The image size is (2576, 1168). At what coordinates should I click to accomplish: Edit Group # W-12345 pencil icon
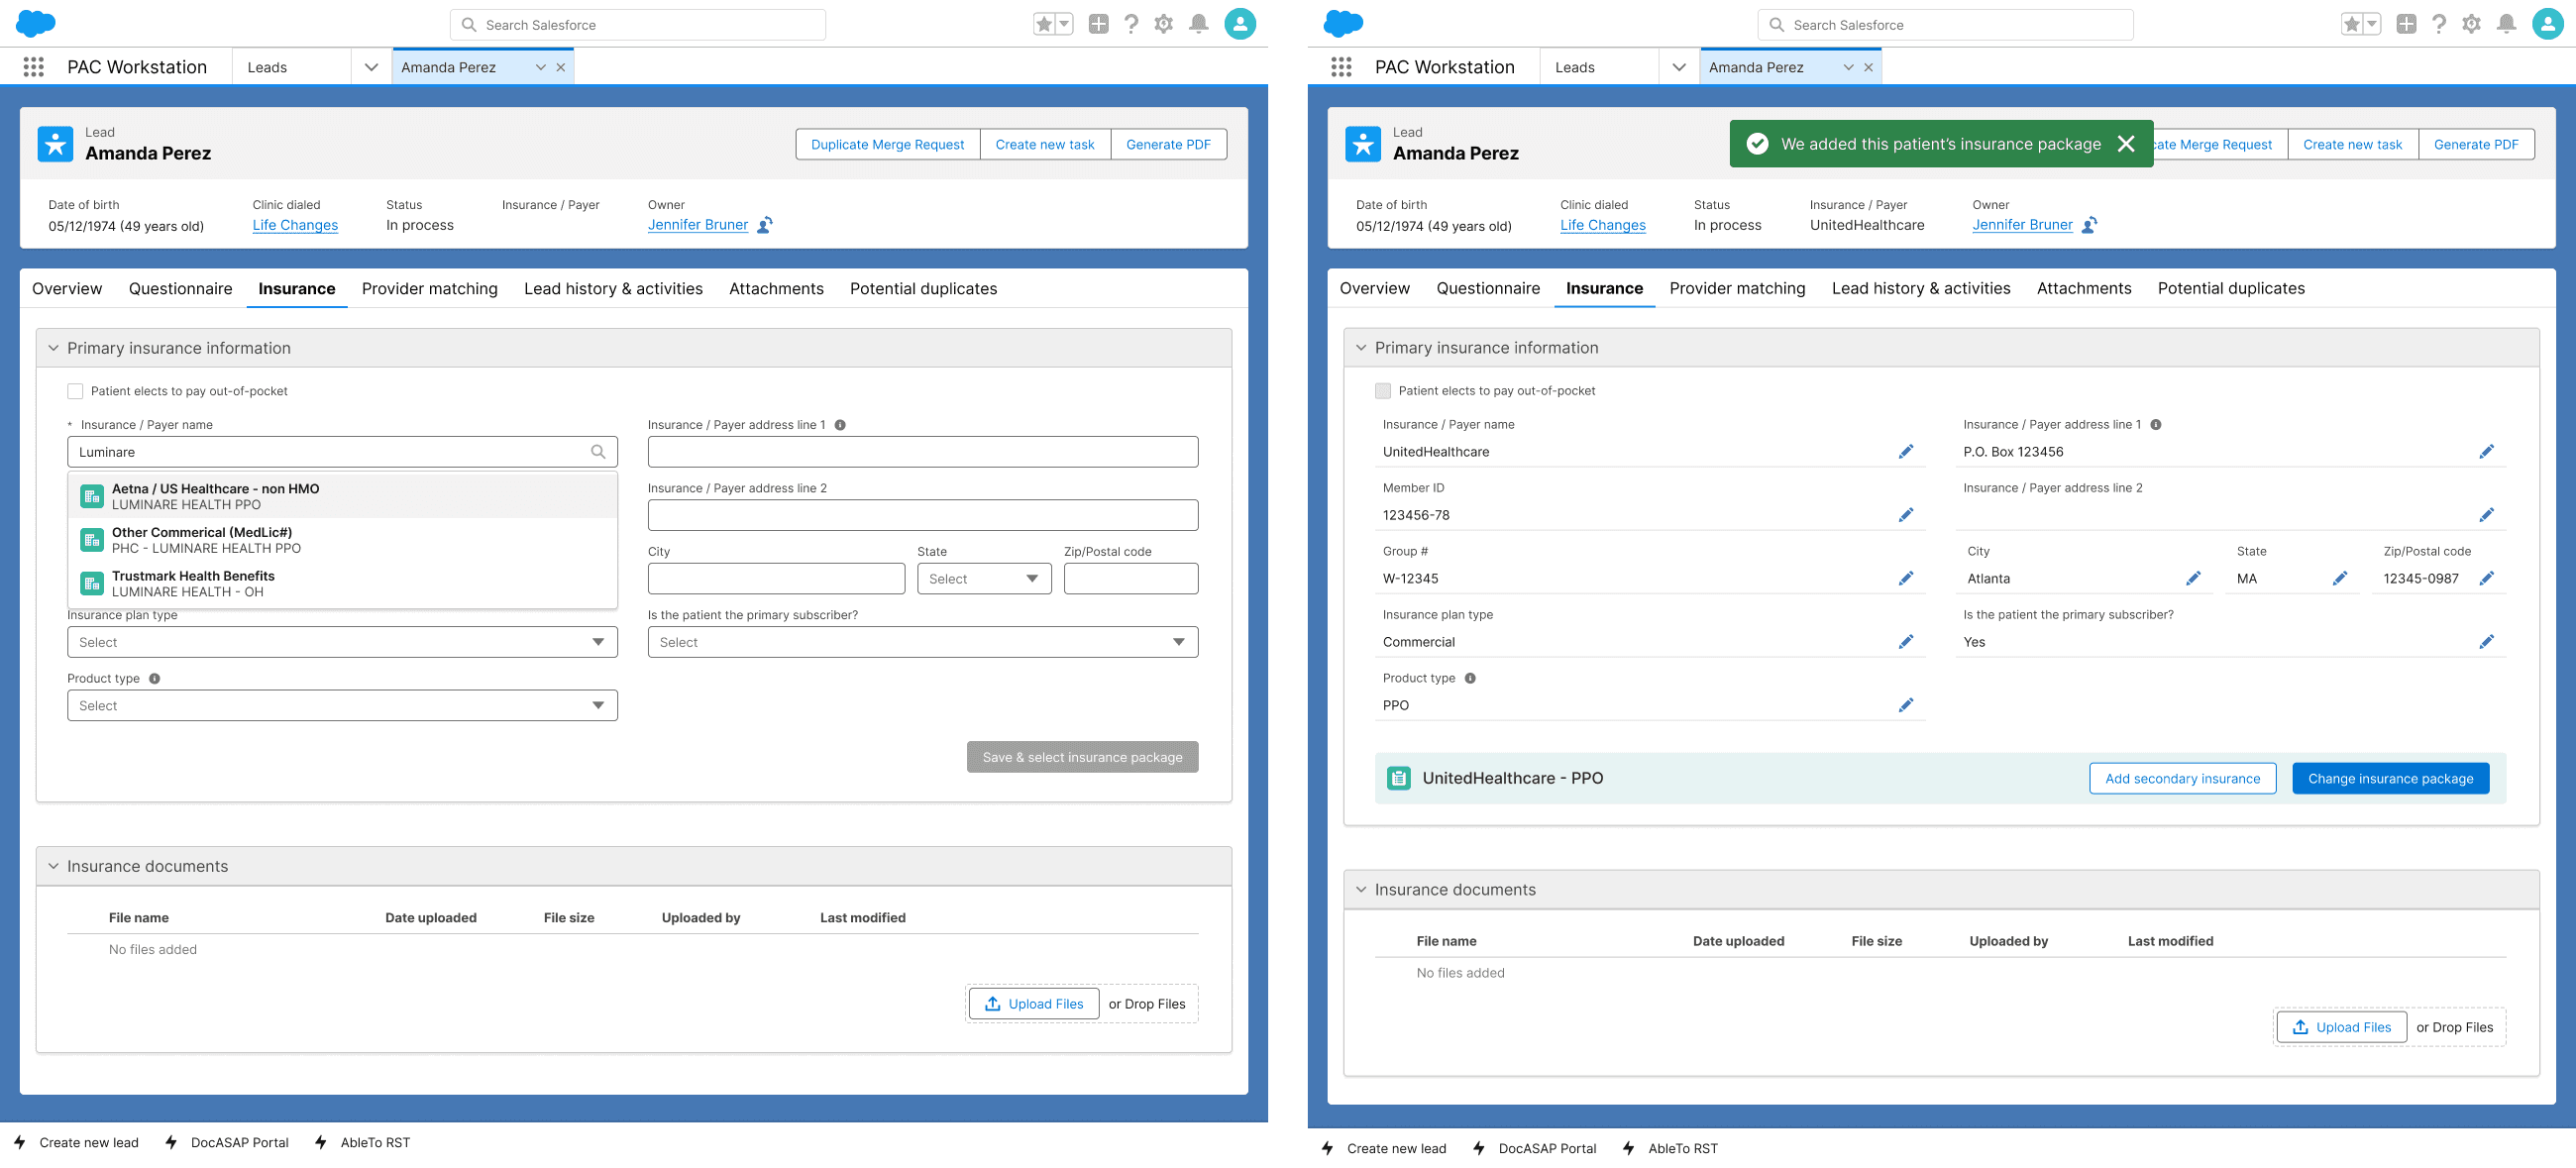point(1906,579)
